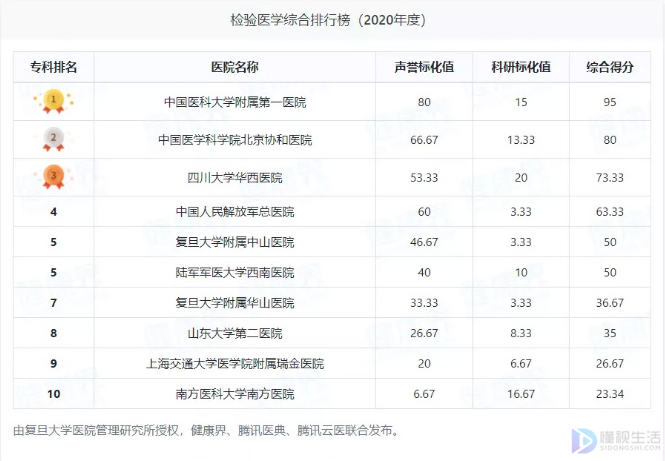The width and height of the screenshot is (665, 461).
Task: Click rank number 5 in 西南医院 row
Action: 53,272
